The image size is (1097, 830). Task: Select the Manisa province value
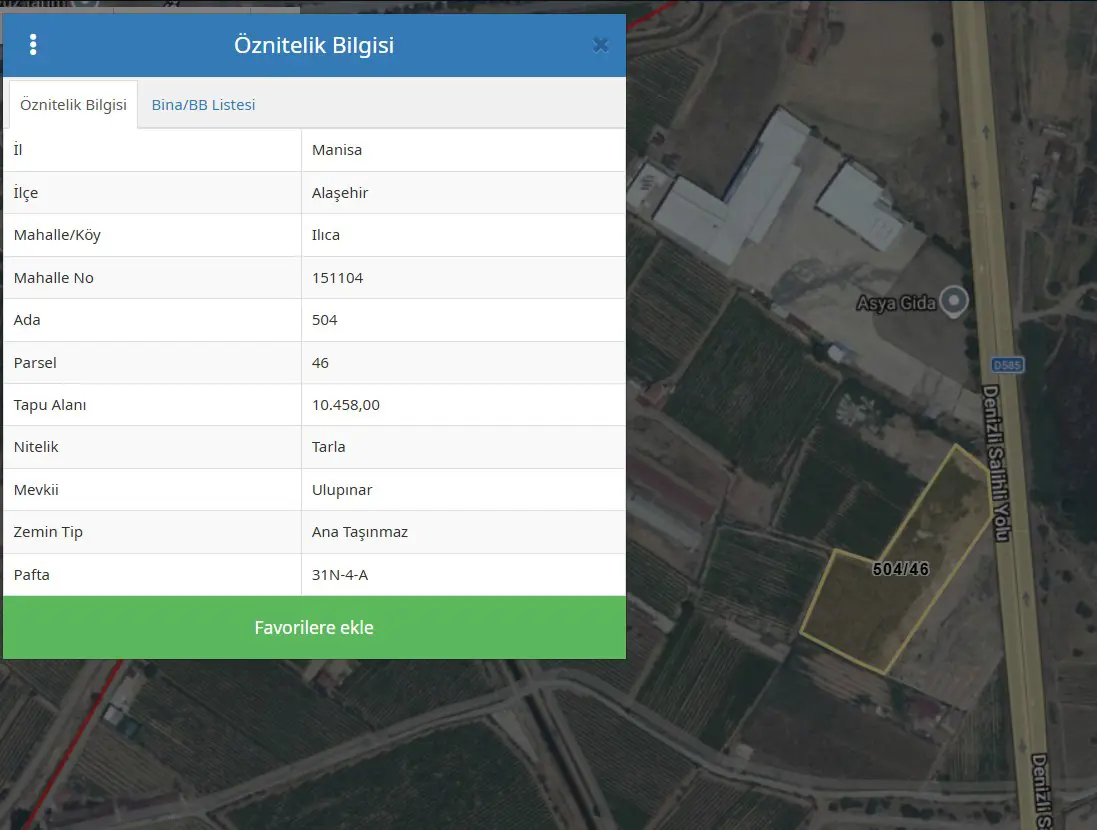337,150
